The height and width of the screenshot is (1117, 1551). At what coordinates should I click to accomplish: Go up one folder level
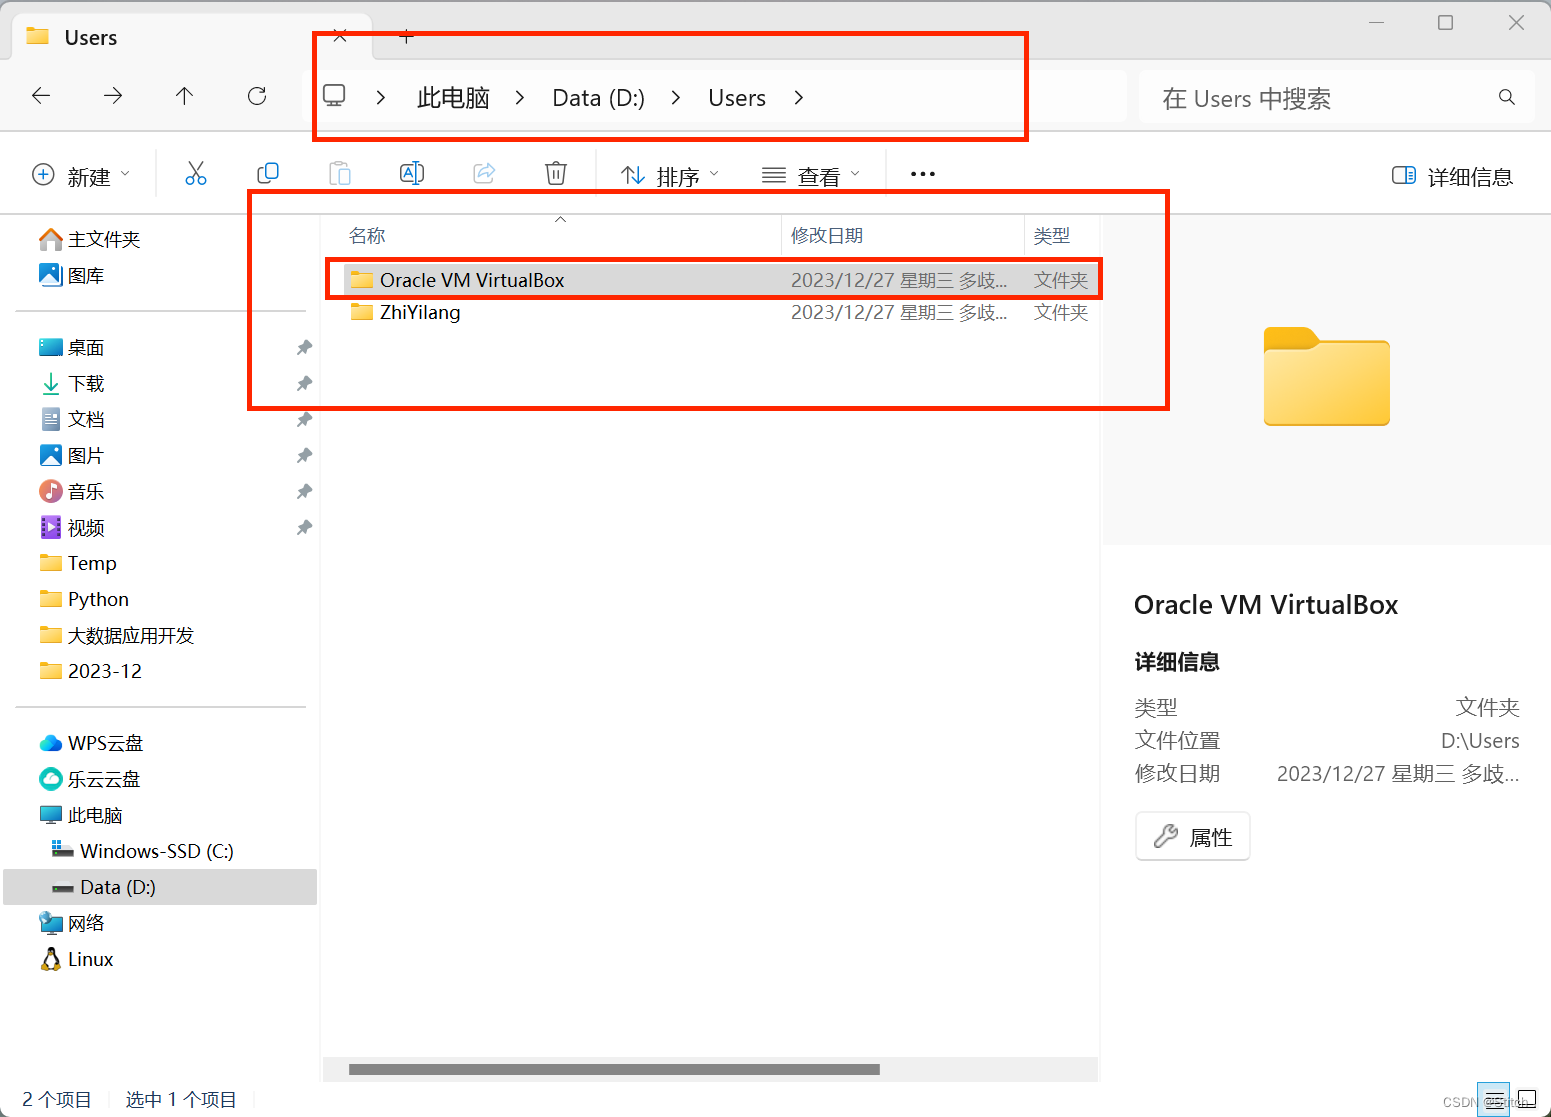click(185, 96)
